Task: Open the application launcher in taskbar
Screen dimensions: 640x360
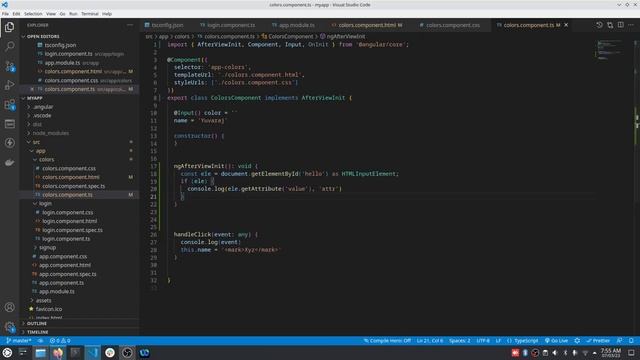Action: coord(7,353)
